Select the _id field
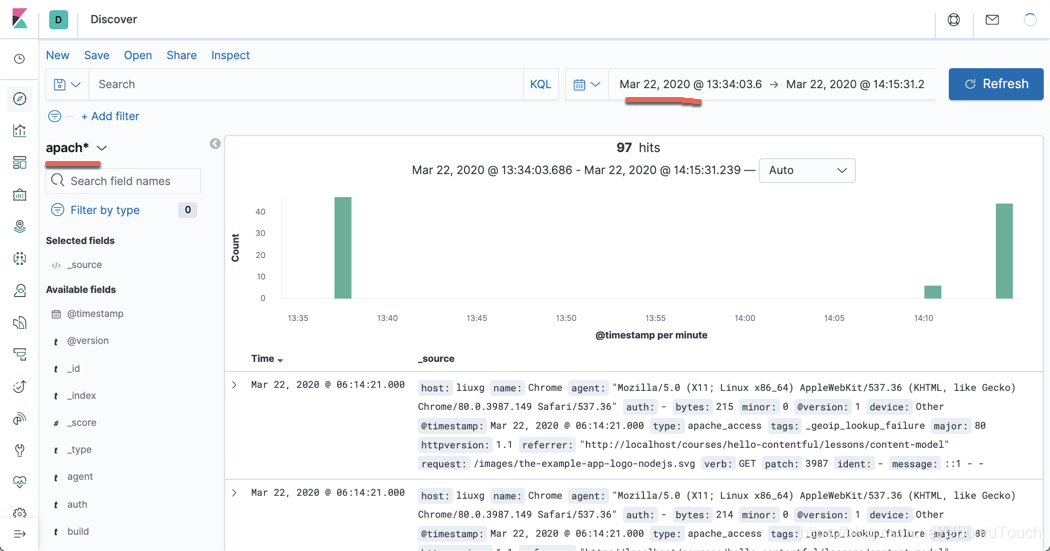 74,369
